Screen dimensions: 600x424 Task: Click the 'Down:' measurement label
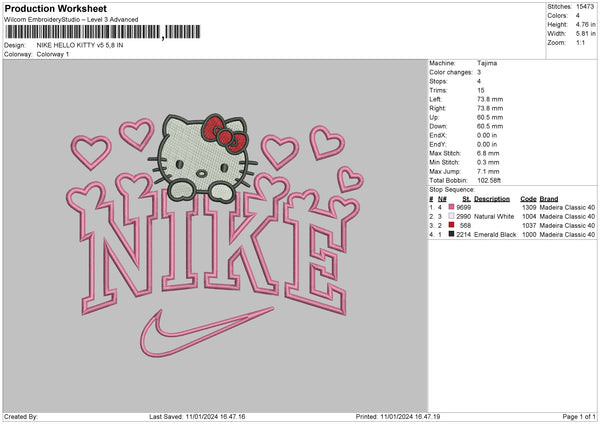pyautogui.click(x=438, y=126)
